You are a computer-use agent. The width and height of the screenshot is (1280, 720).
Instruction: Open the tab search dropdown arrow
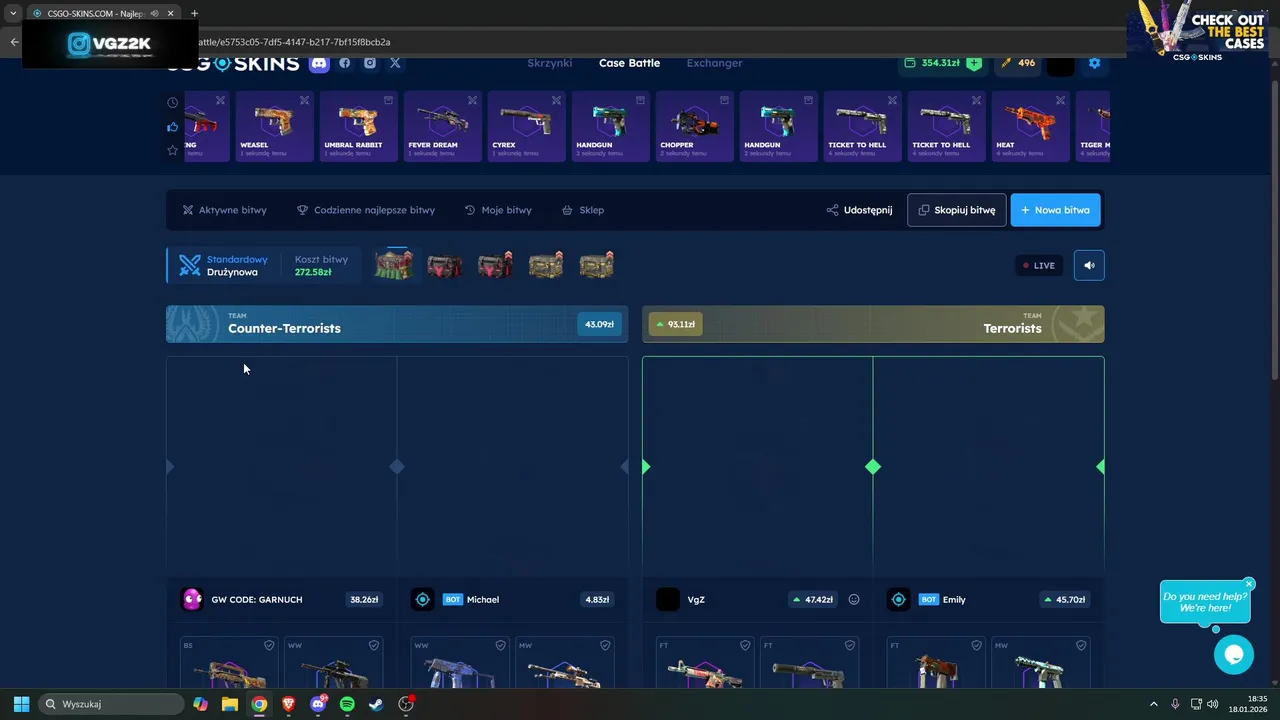click(x=13, y=13)
